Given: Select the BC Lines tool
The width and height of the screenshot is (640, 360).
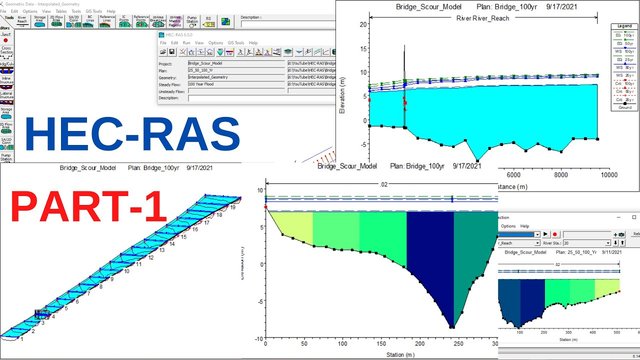Looking at the screenshot, I should (90, 21).
